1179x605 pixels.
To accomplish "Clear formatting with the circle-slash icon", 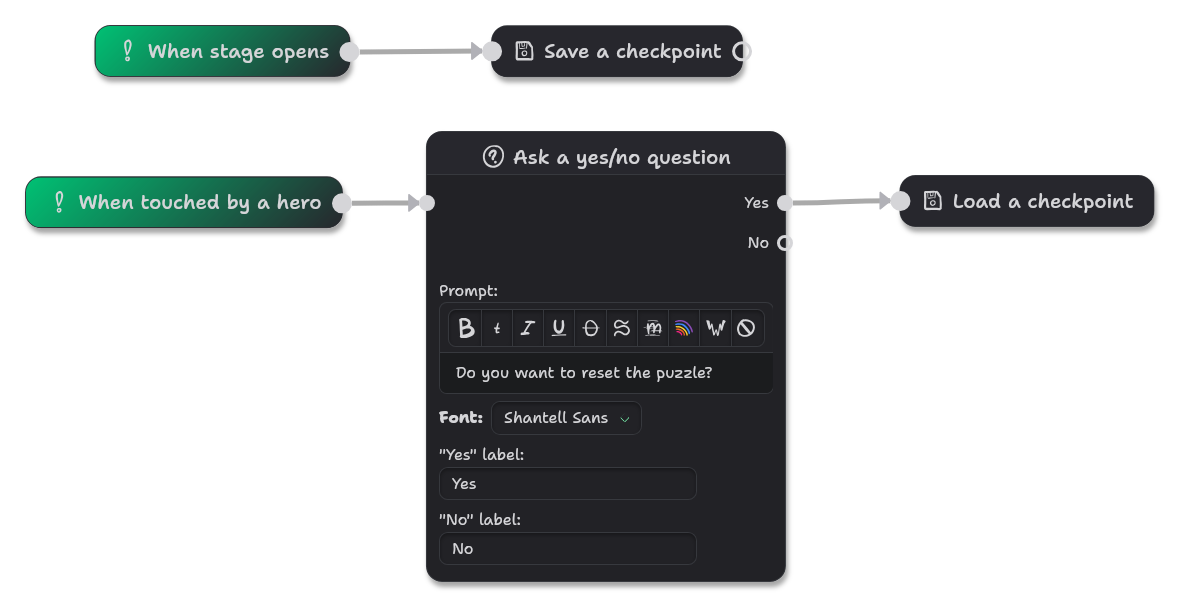I will [746, 327].
